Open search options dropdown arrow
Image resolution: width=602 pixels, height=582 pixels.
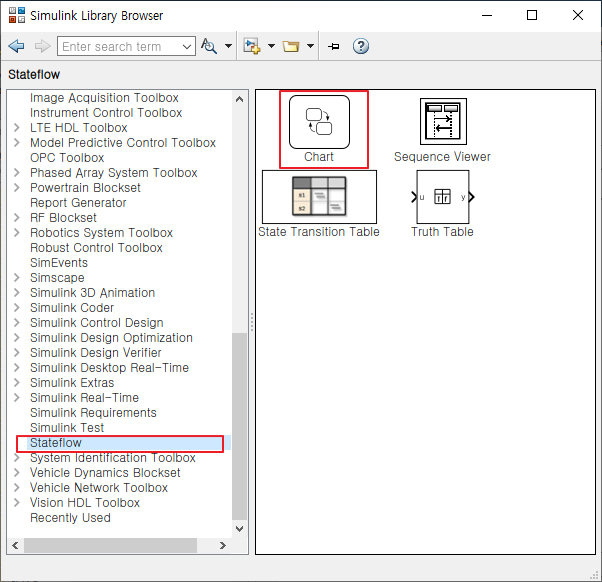228,46
